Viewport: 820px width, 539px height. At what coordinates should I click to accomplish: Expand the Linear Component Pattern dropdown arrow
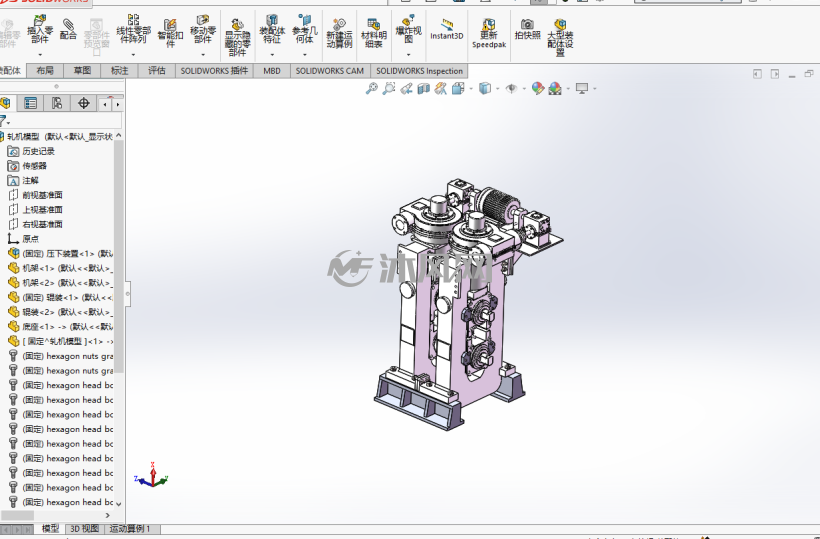(x=133, y=54)
